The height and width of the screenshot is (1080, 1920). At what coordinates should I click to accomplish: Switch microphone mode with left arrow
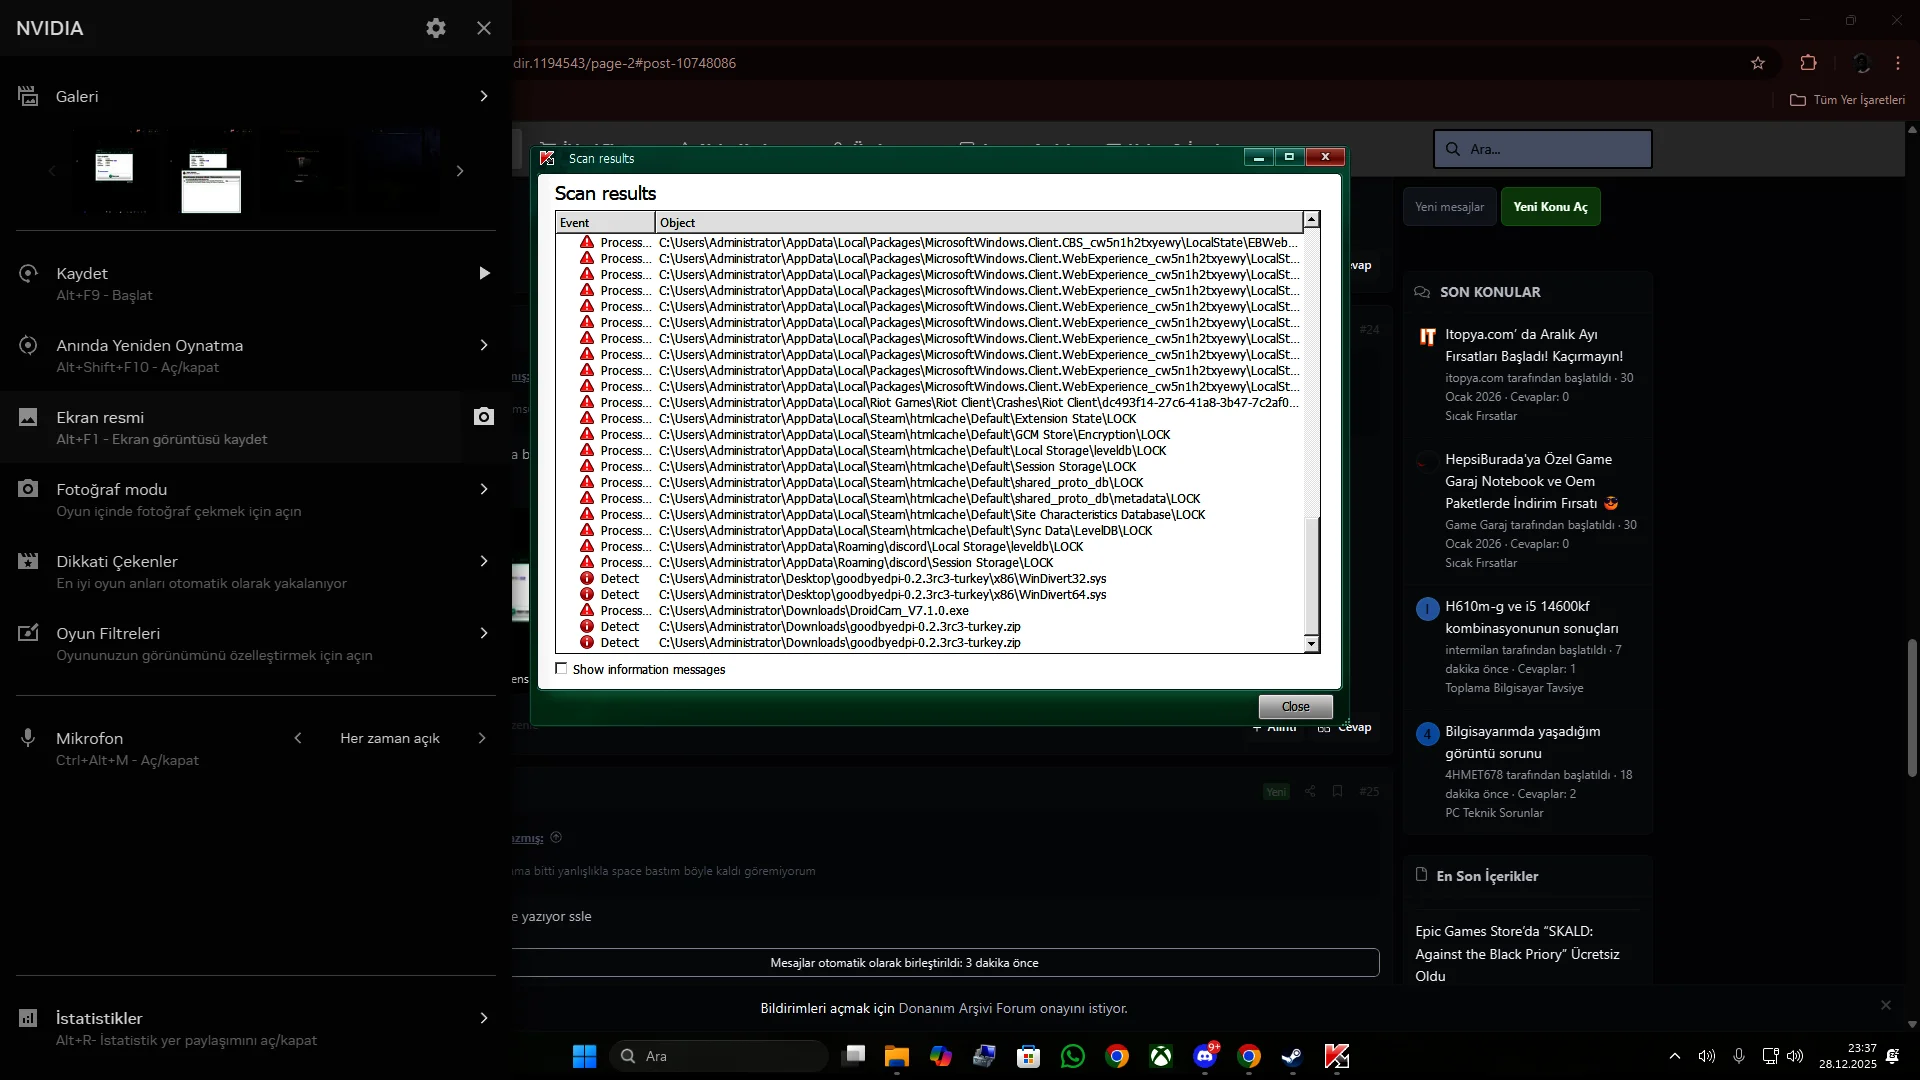pyautogui.click(x=298, y=738)
